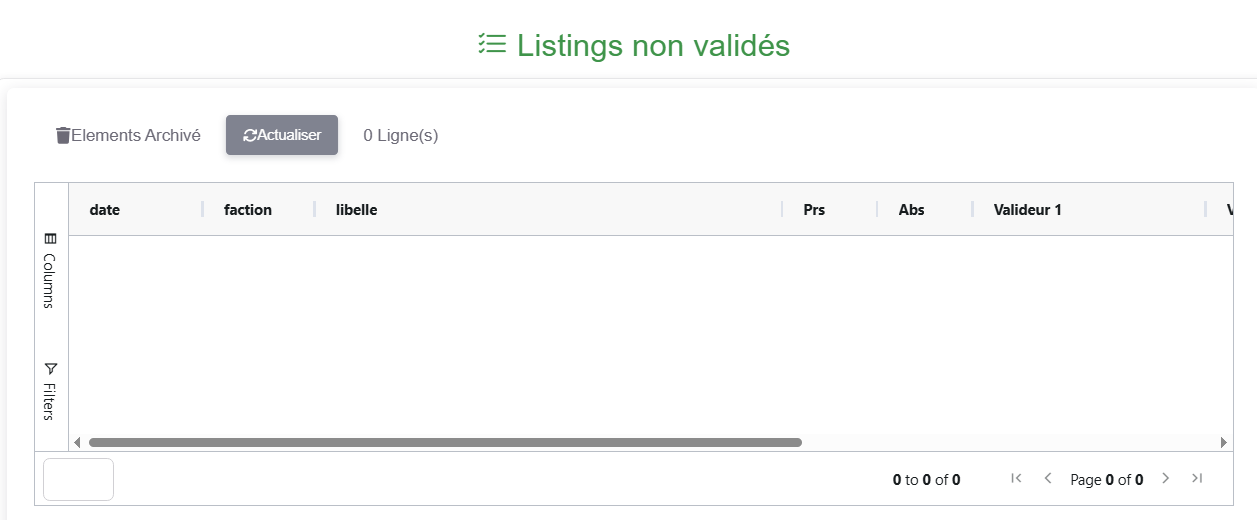Click the Columns panel icon

[x=51, y=239]
